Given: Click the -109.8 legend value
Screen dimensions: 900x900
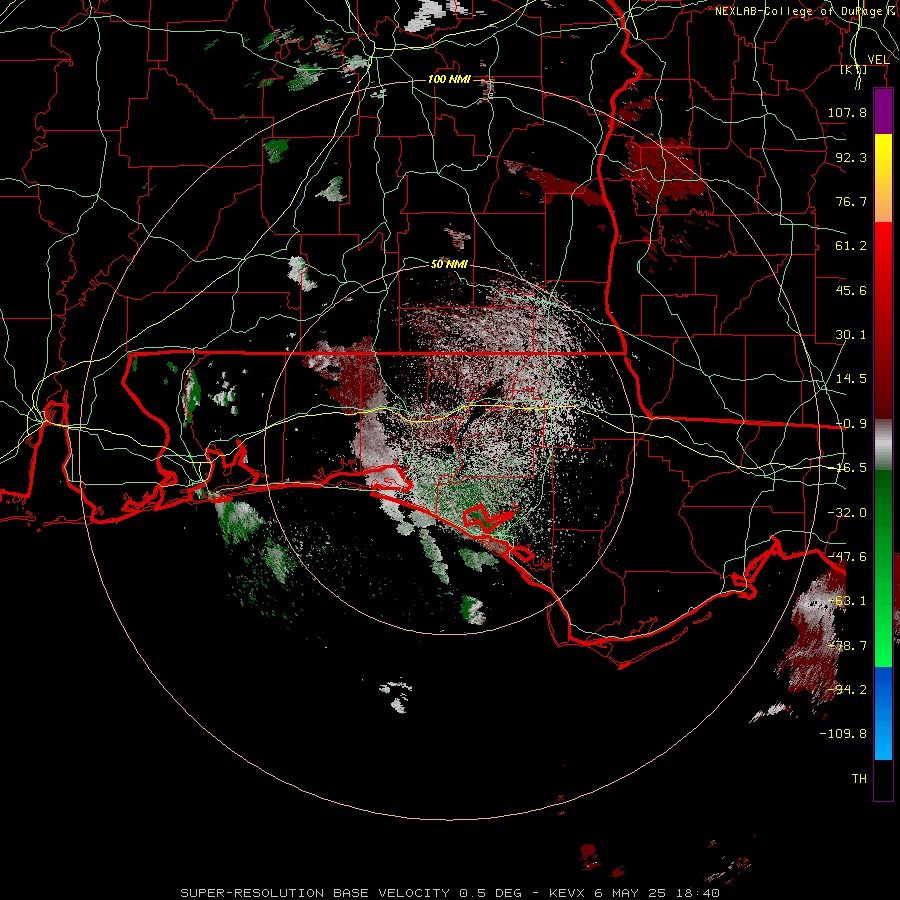Looking at the screenshot, I should pos(844,734).
